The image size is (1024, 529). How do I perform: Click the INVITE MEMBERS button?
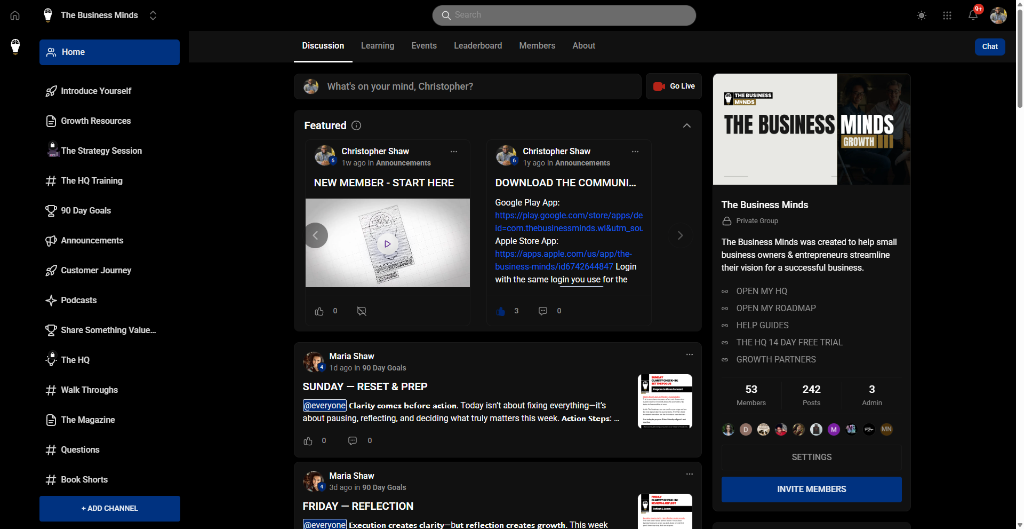click(811, 489)
